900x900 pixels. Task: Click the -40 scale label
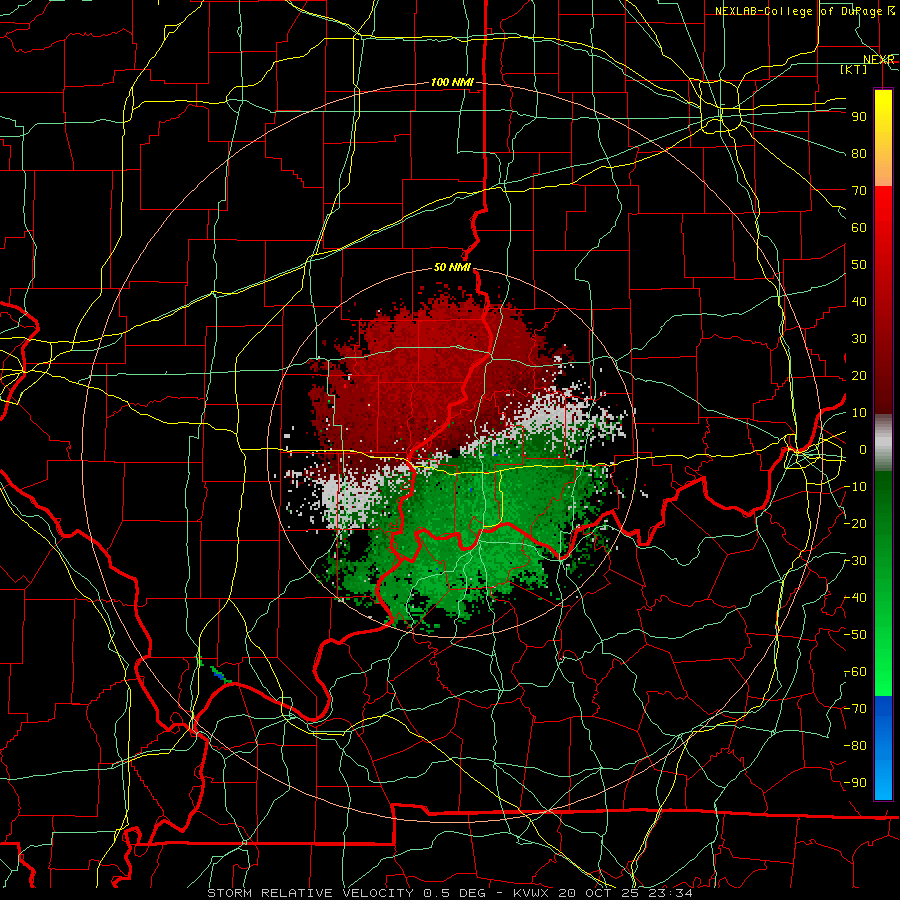click(x=856, y=598)
